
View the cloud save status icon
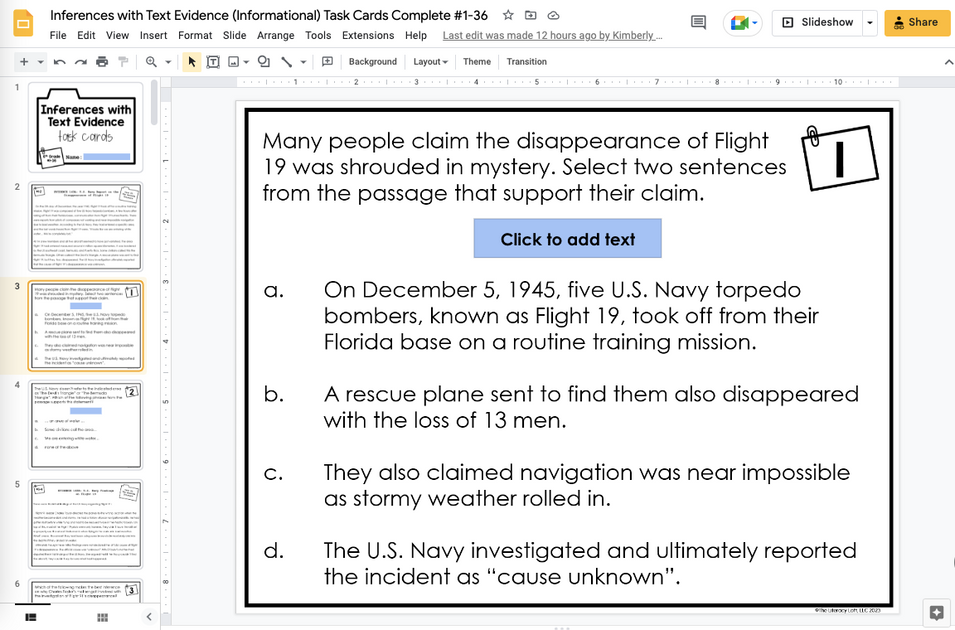553,15
